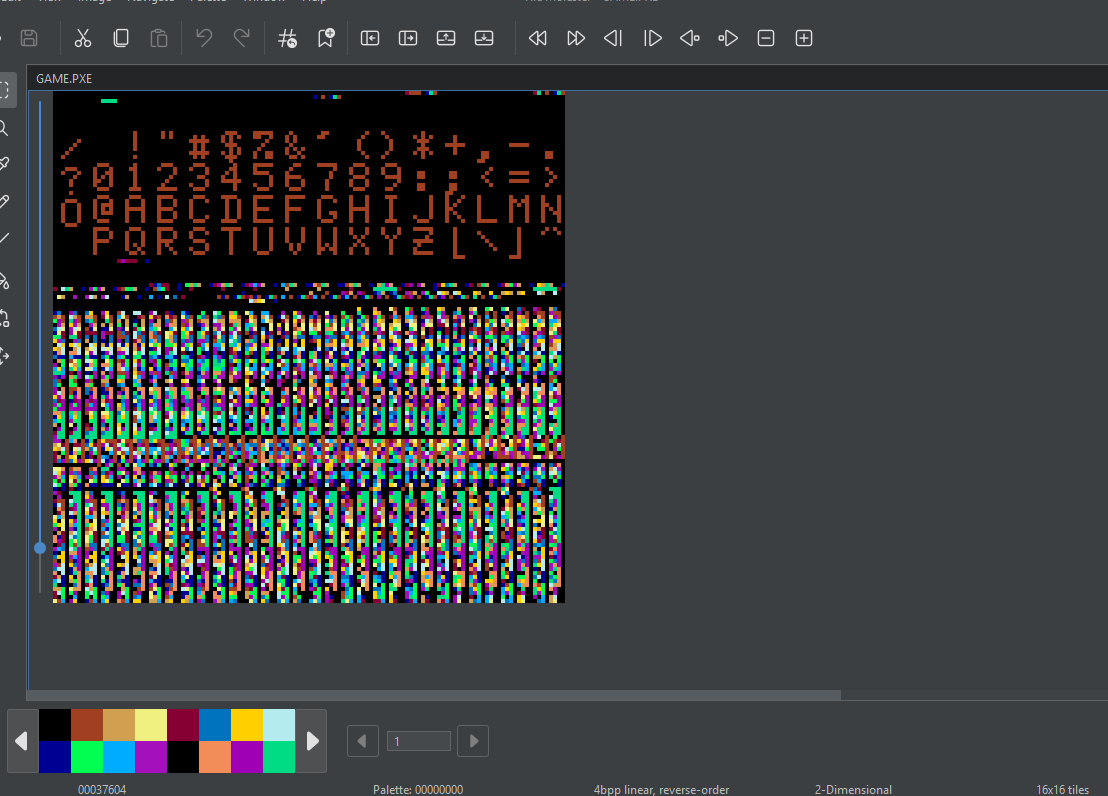
Task: Click the palette index number field
Action: click(418, 741)
